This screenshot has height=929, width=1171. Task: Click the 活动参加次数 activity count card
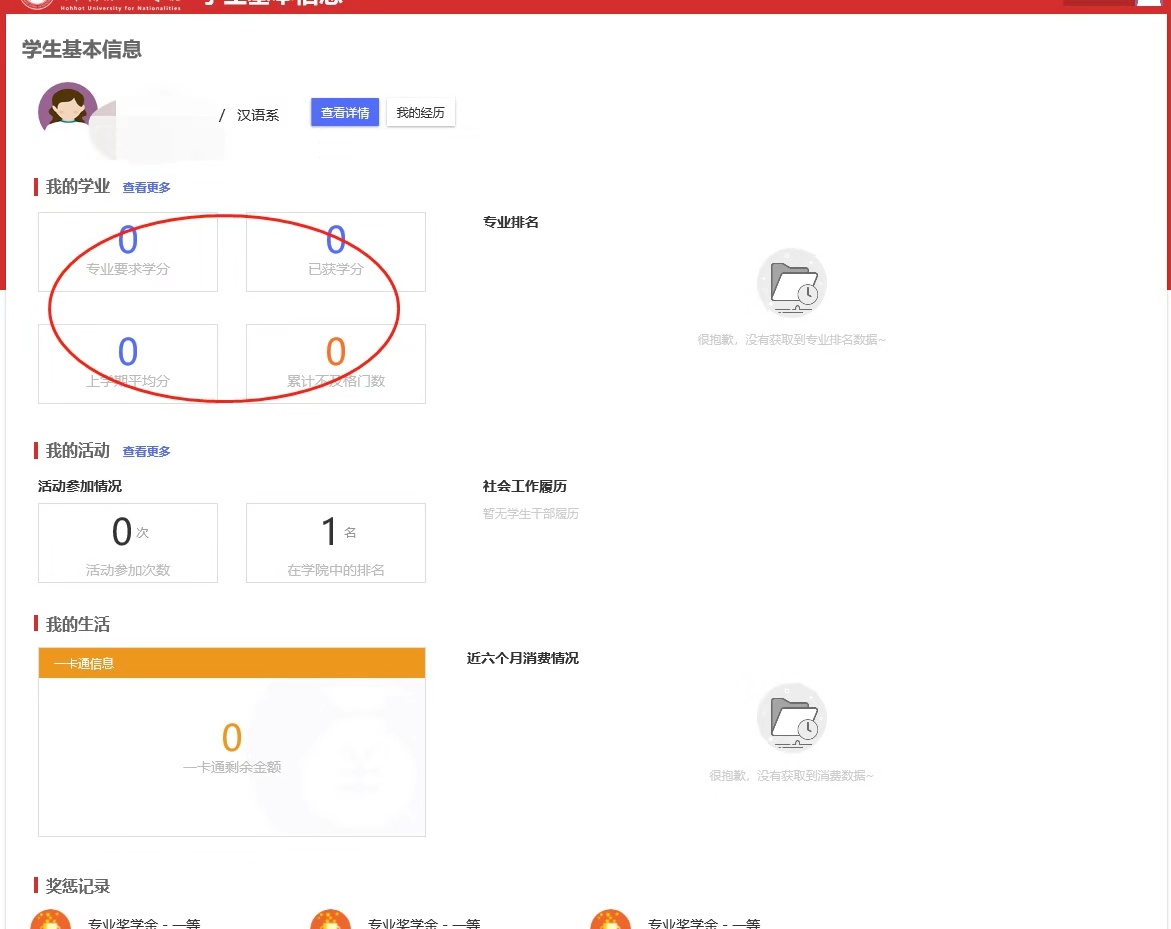128,543
